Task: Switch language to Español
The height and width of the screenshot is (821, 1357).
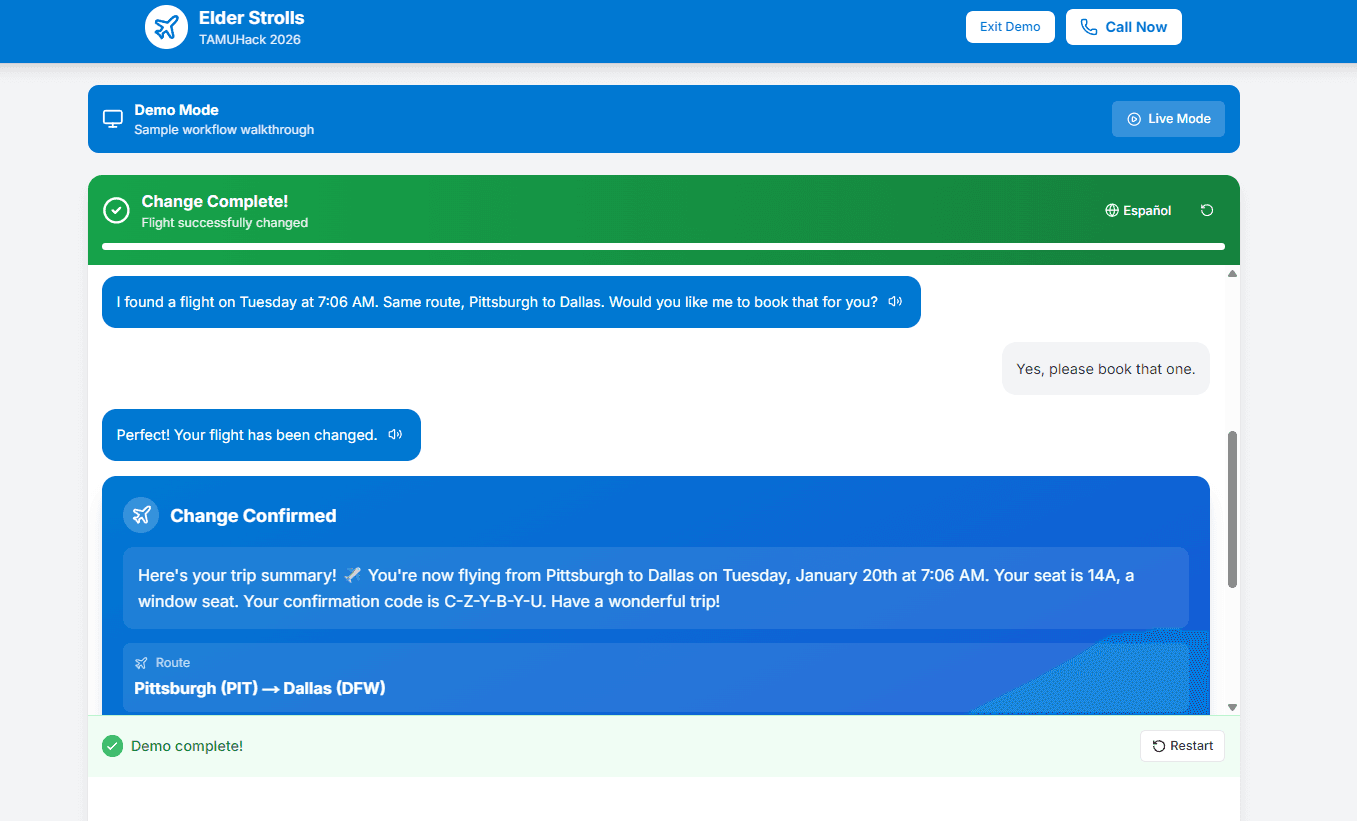Action: click(x=1138, y=210)
